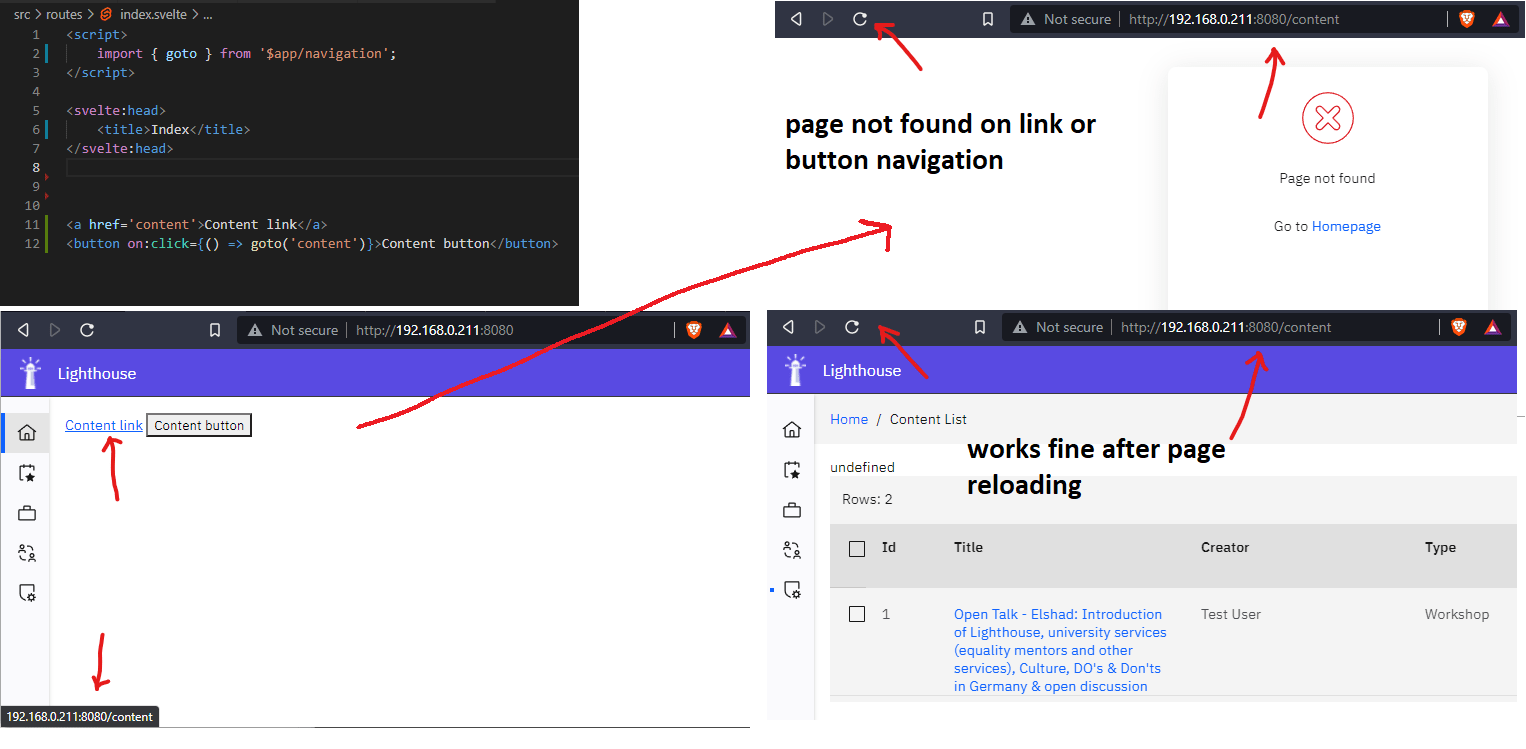1526x749 pixels.
Task: Open the Open Talk - Elshad title link
Action: pos(1060,650)
